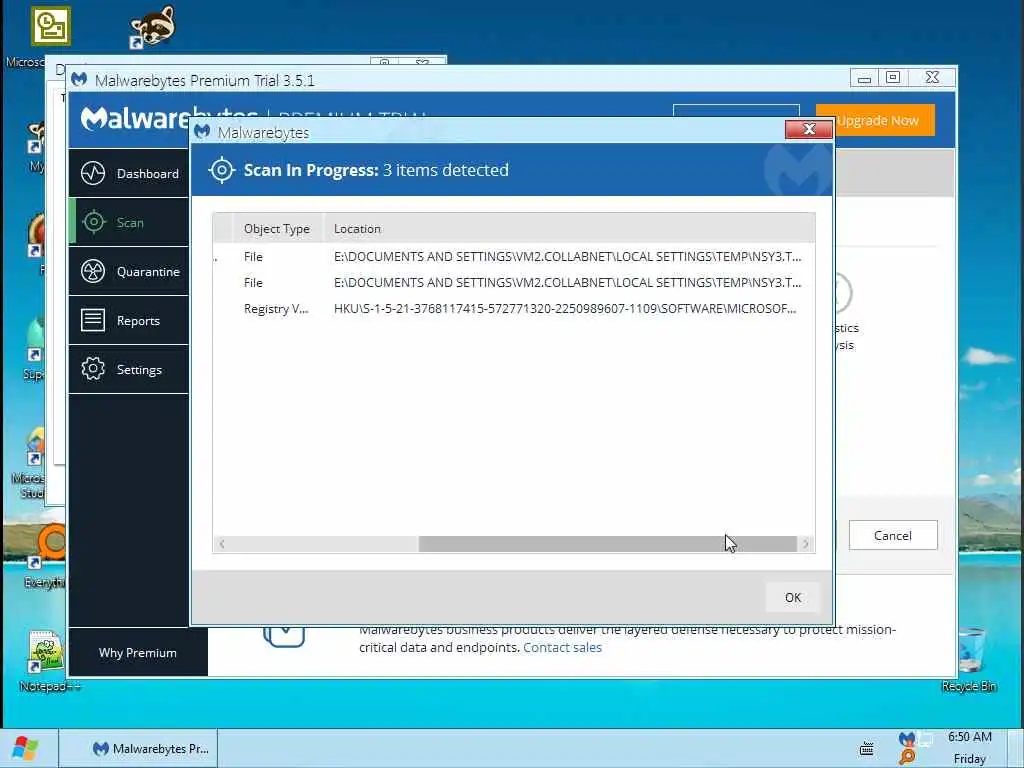Click the 6:50 AM clock in taskbar
1024x768 pixels.
click(970, 737)
